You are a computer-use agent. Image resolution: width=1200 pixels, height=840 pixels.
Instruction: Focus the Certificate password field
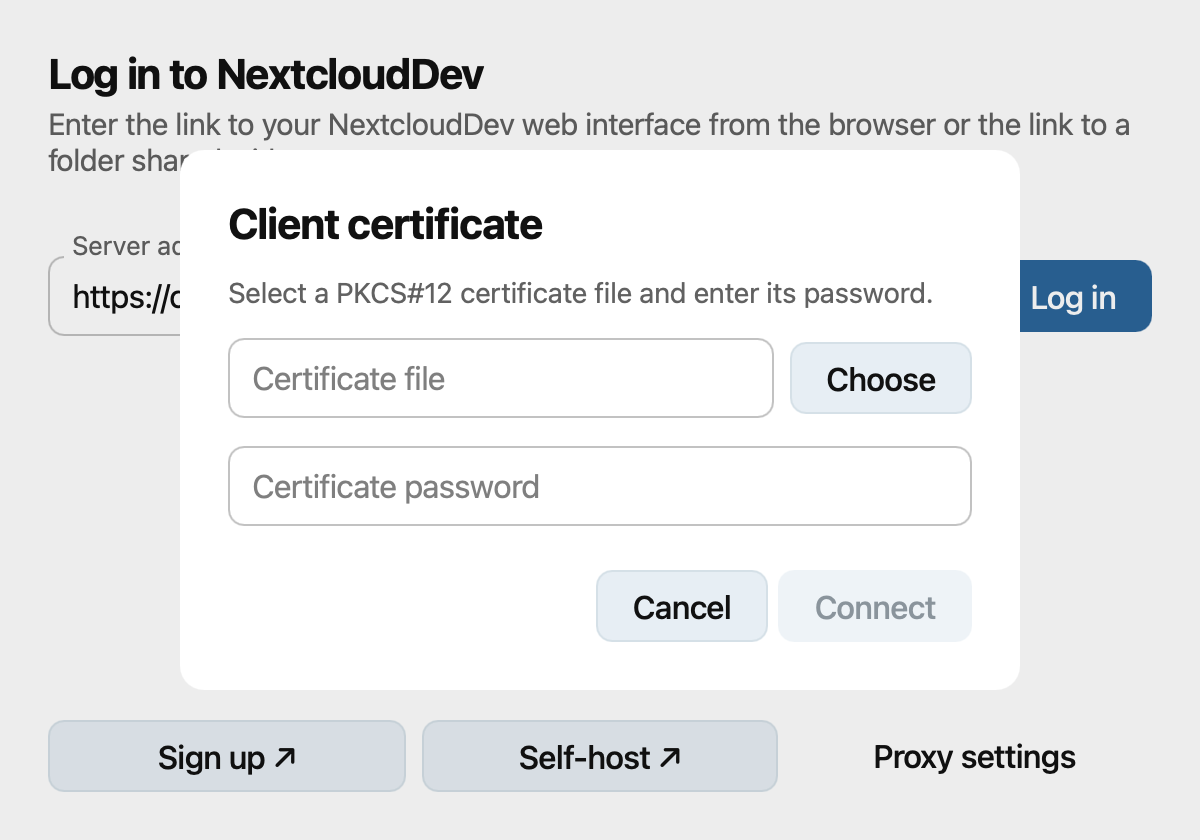coord(600,486)
